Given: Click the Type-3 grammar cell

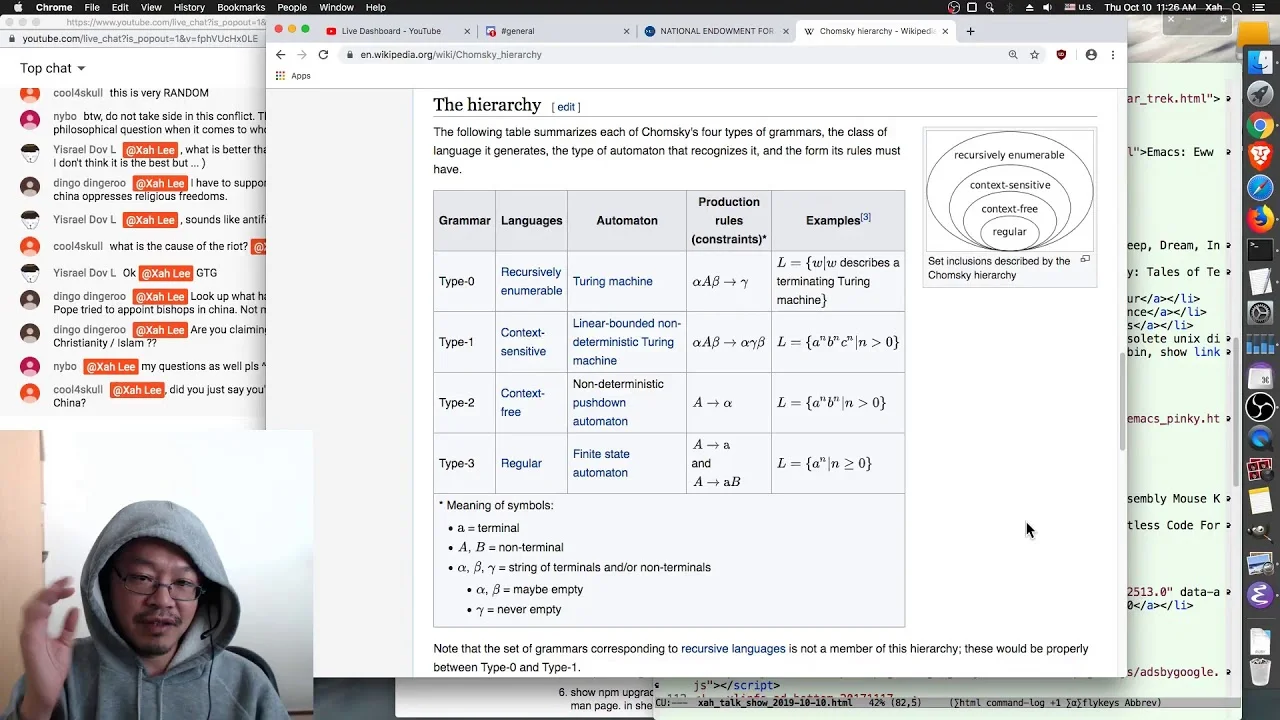Looking at the screenshot, I should pos(465,463).
